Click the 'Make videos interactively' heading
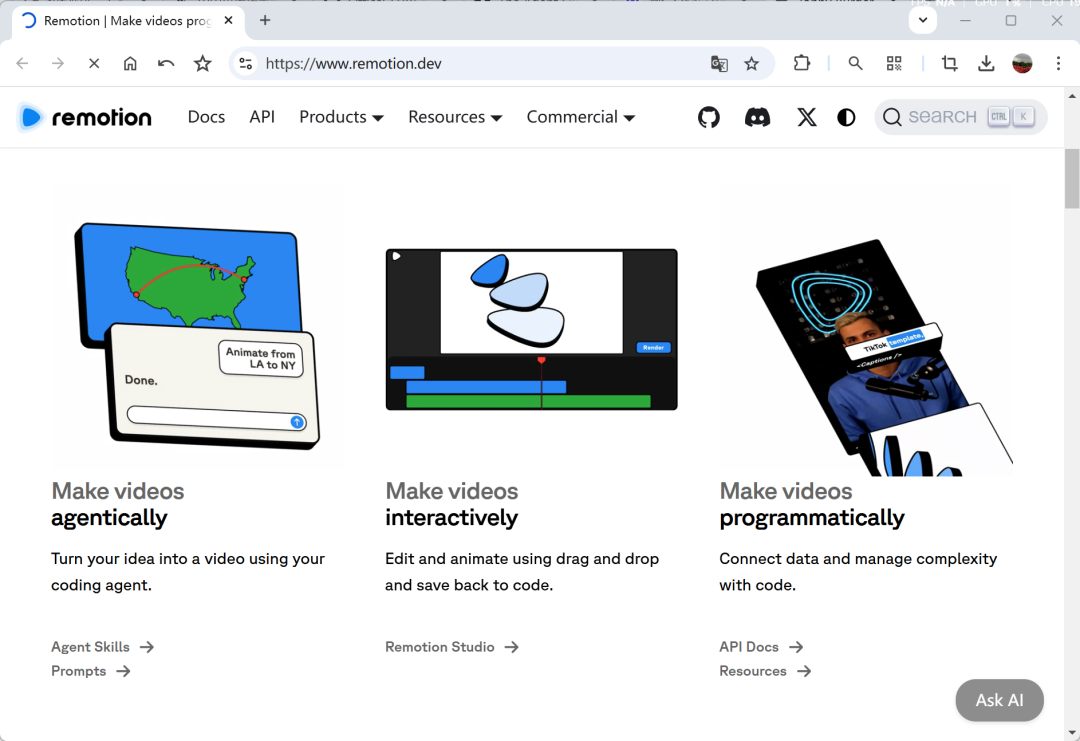Screen dimensions: 1080x741 (x=452, y=504)
